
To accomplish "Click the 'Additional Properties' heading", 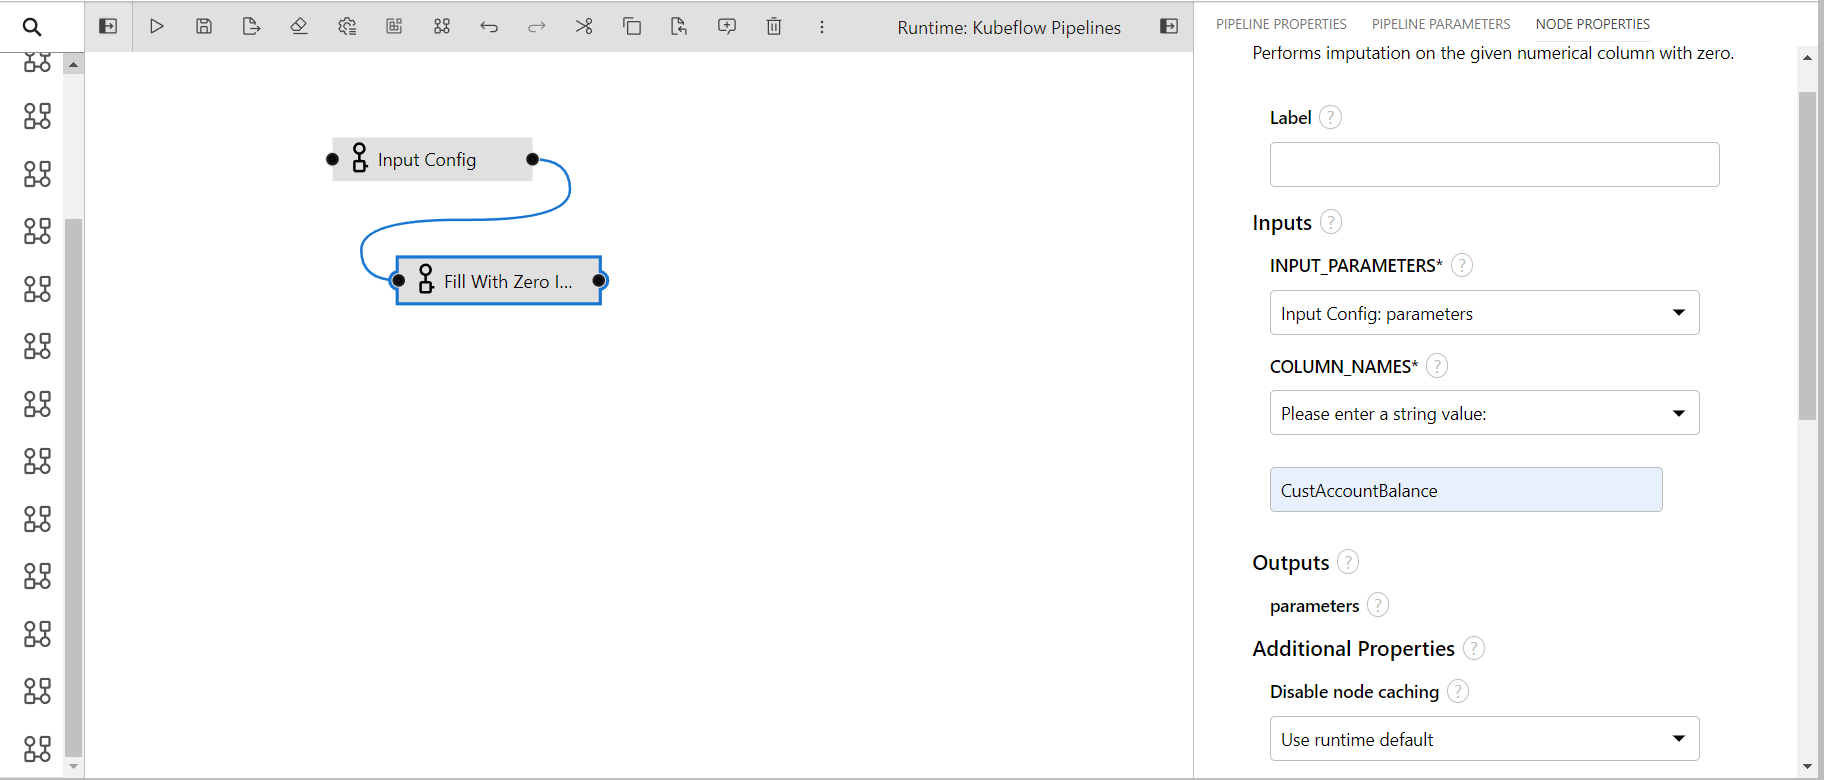I will coord(1353,648).
